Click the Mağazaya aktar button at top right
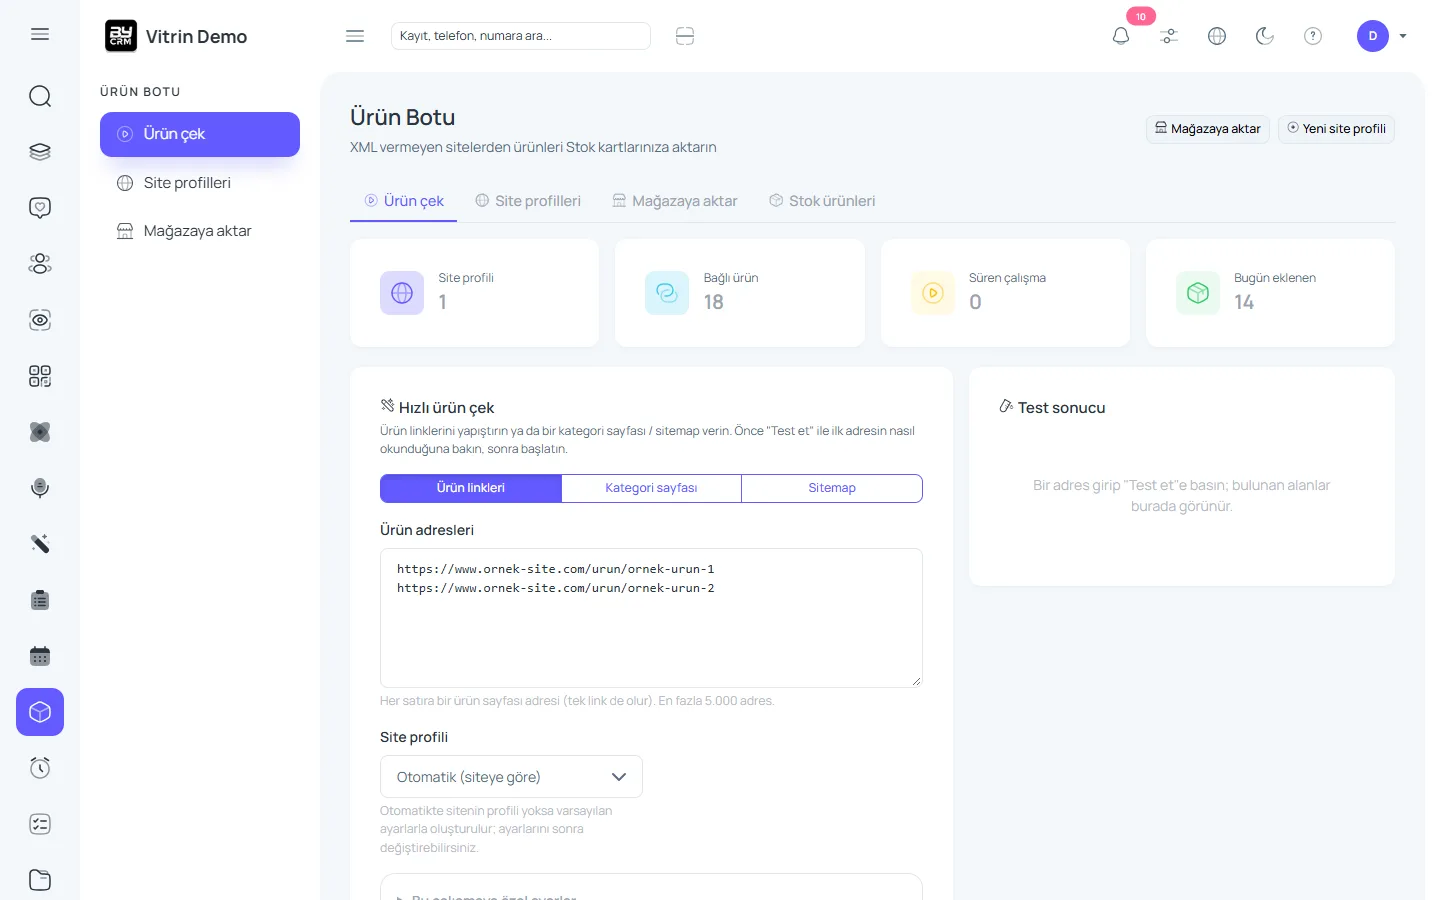Viewport: 1440px width, 900px height. 1208,129
